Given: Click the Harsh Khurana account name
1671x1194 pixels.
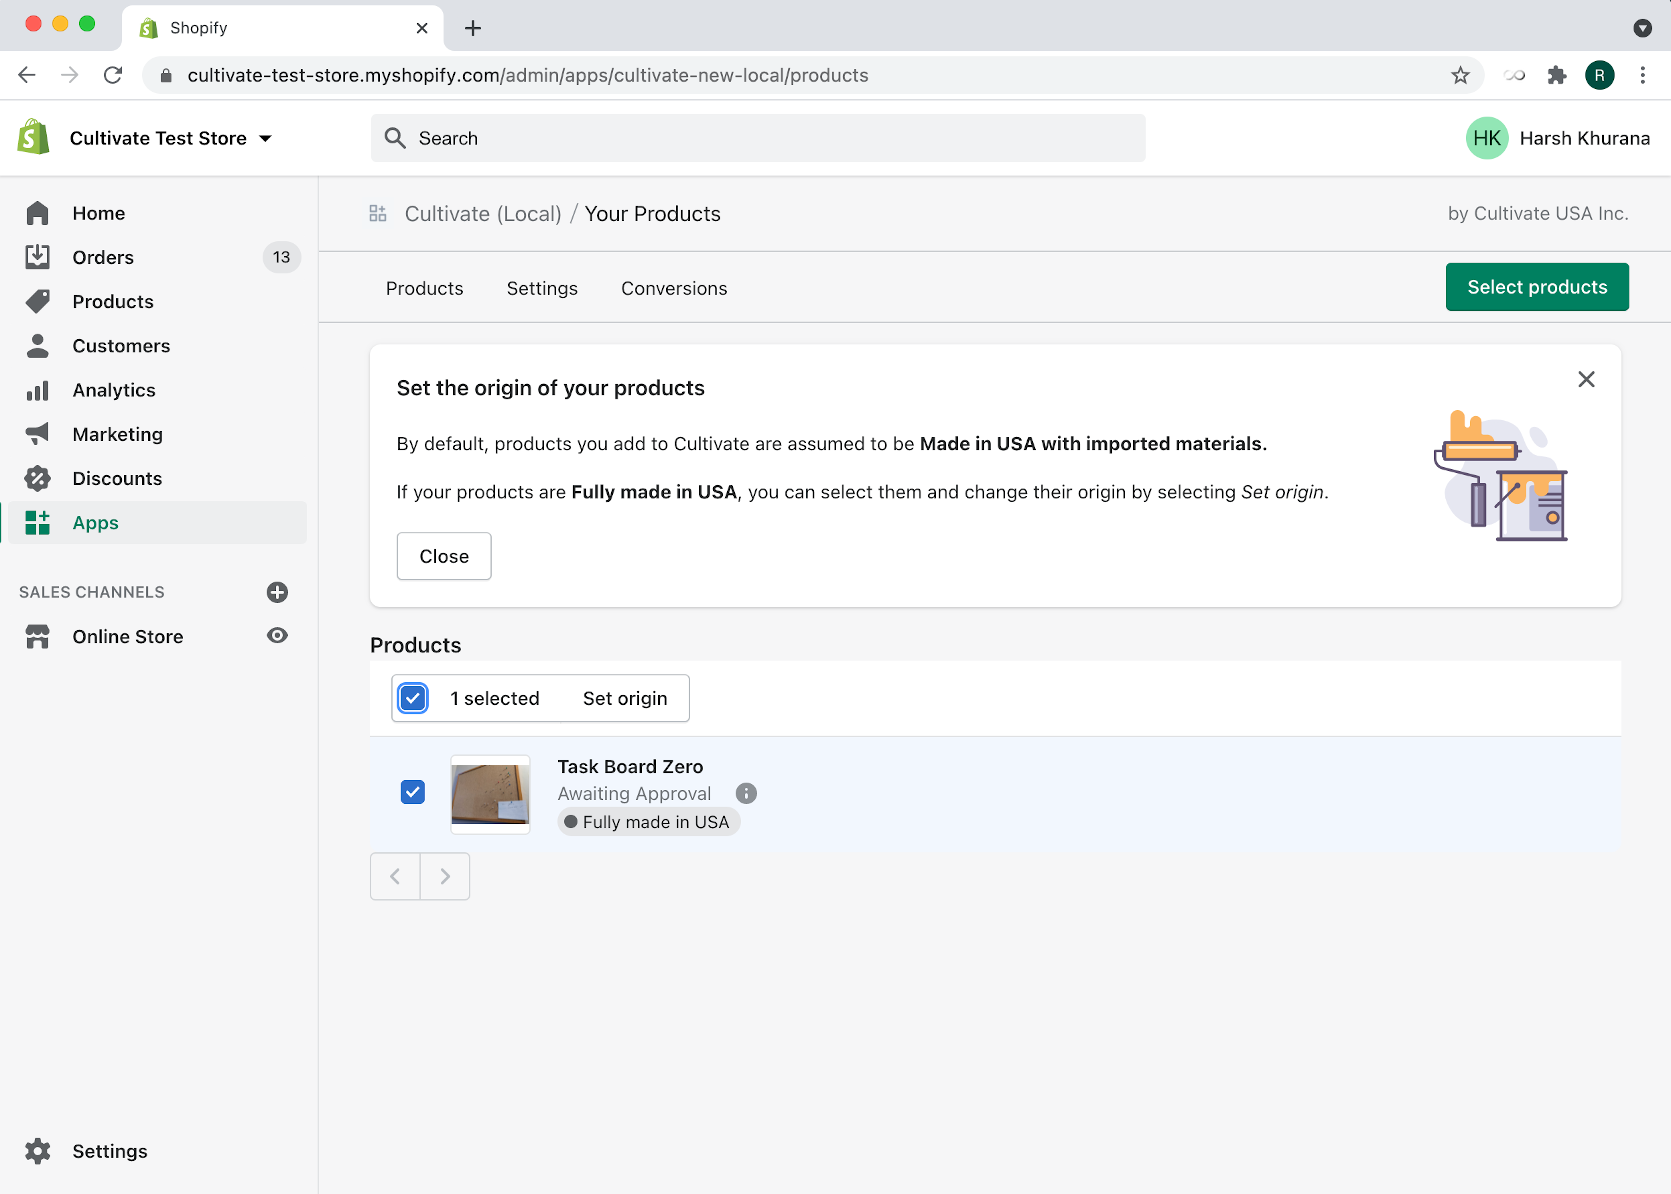Looking at the screenshot, I should [x=1585, y=138].
